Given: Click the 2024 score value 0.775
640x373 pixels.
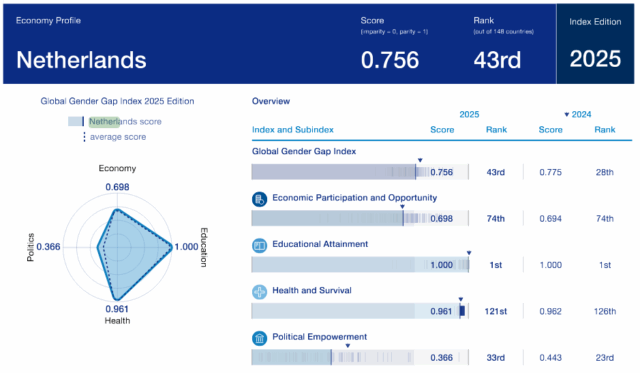Looking at the screenshot, I should [x=551, y=172].
